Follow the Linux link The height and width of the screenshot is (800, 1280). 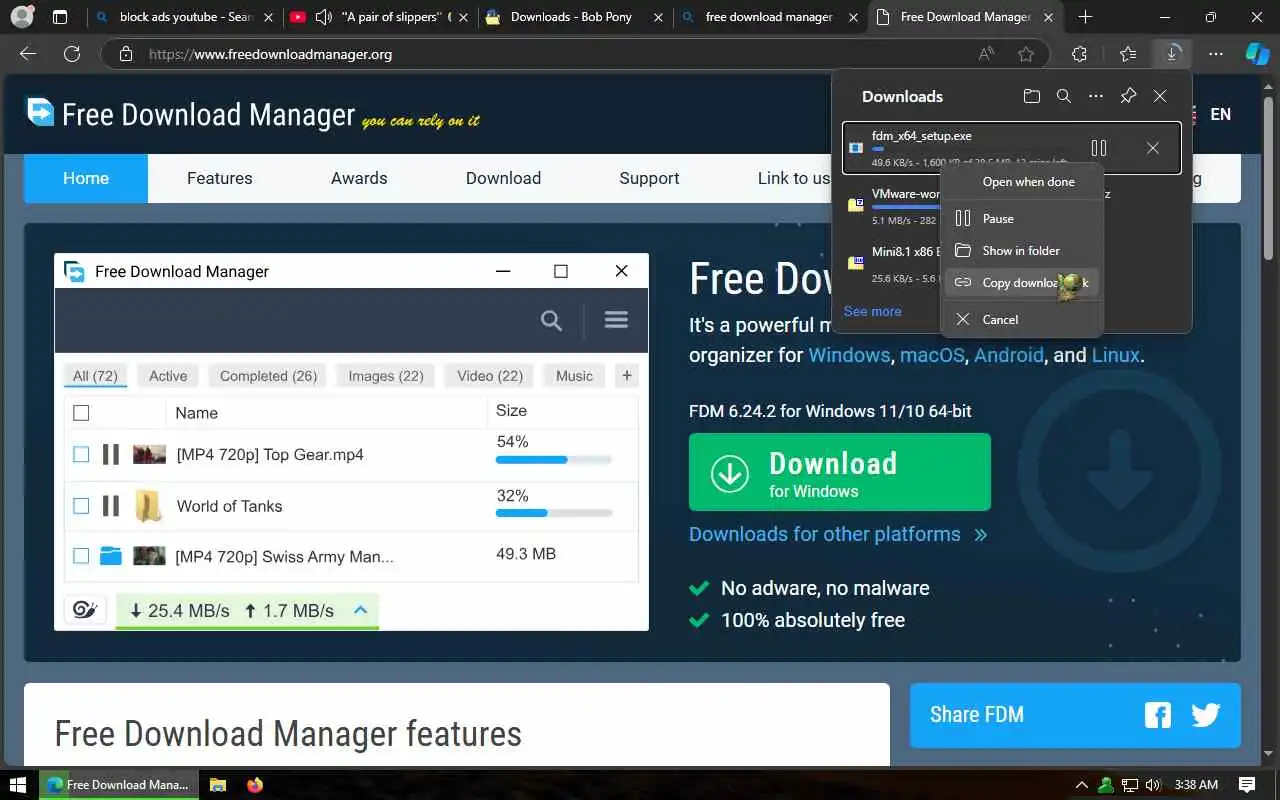coord(1116,355)
